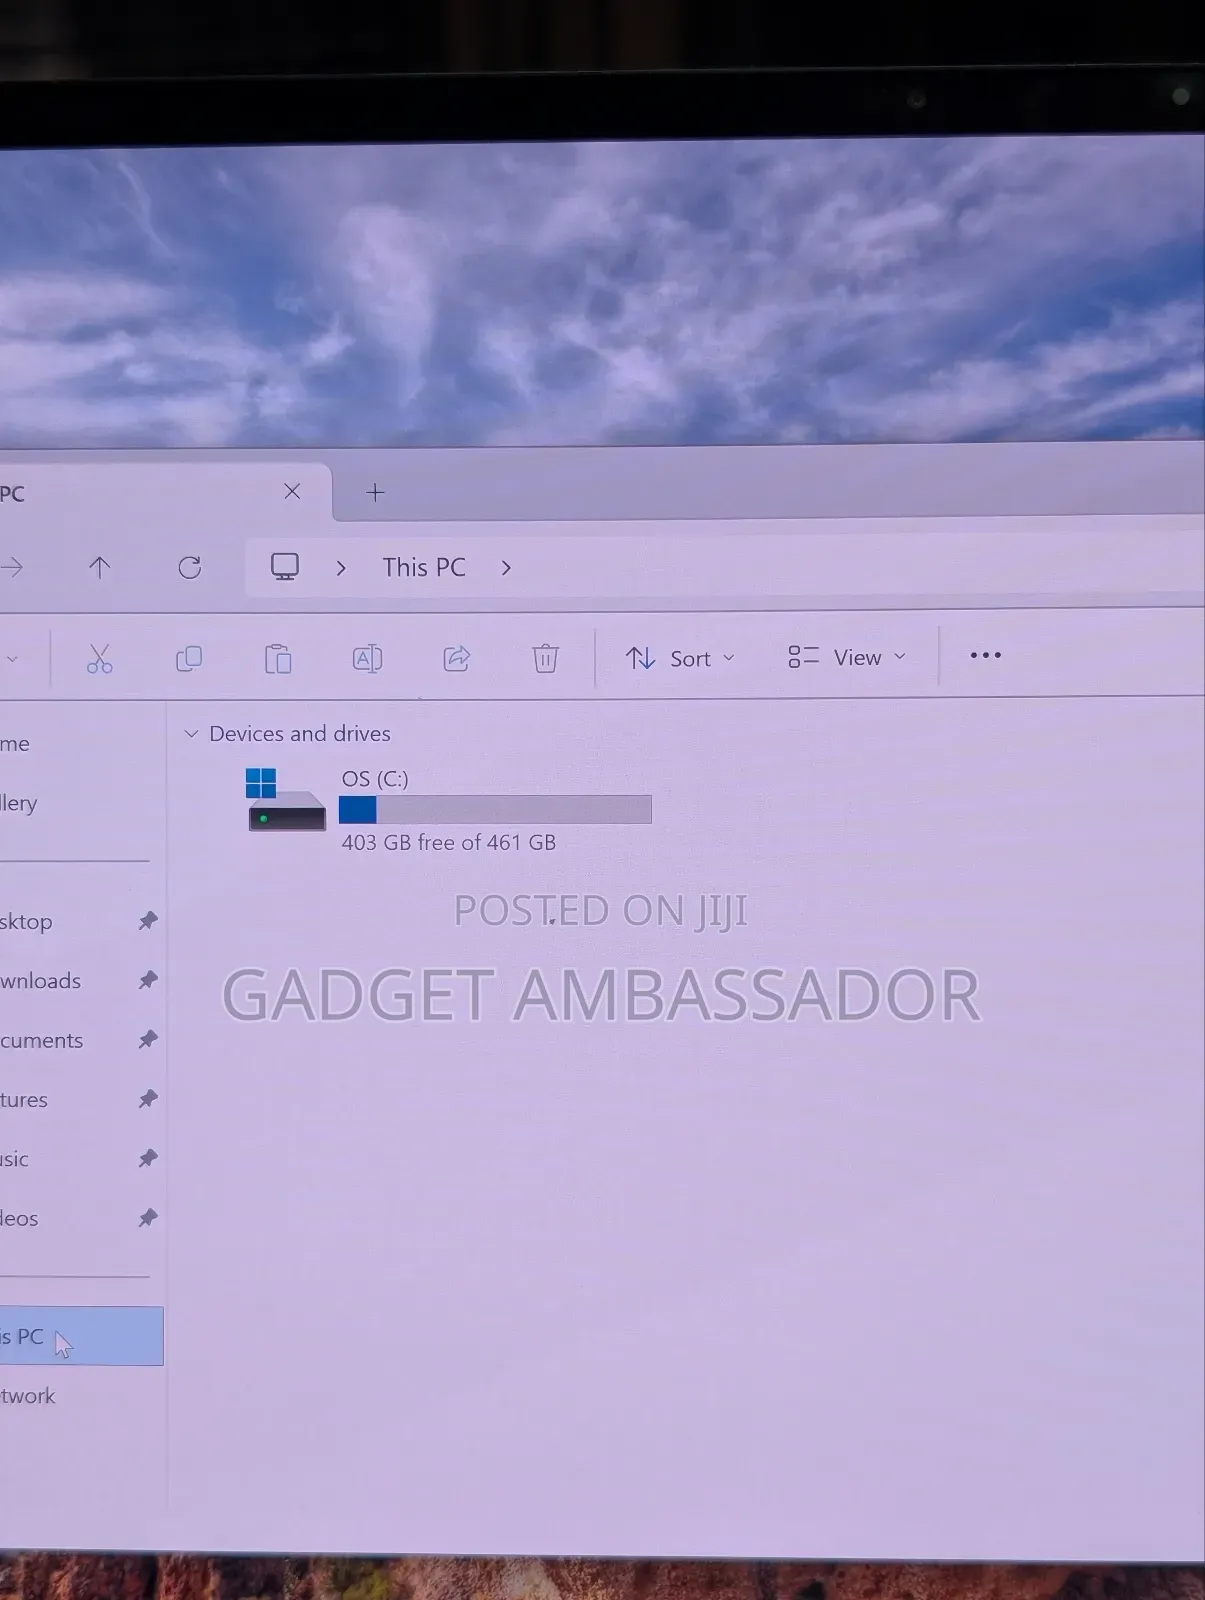Open Videos in the navigation pane
Viewport: 1205px width, 1600px height.
click(19, 1218)
